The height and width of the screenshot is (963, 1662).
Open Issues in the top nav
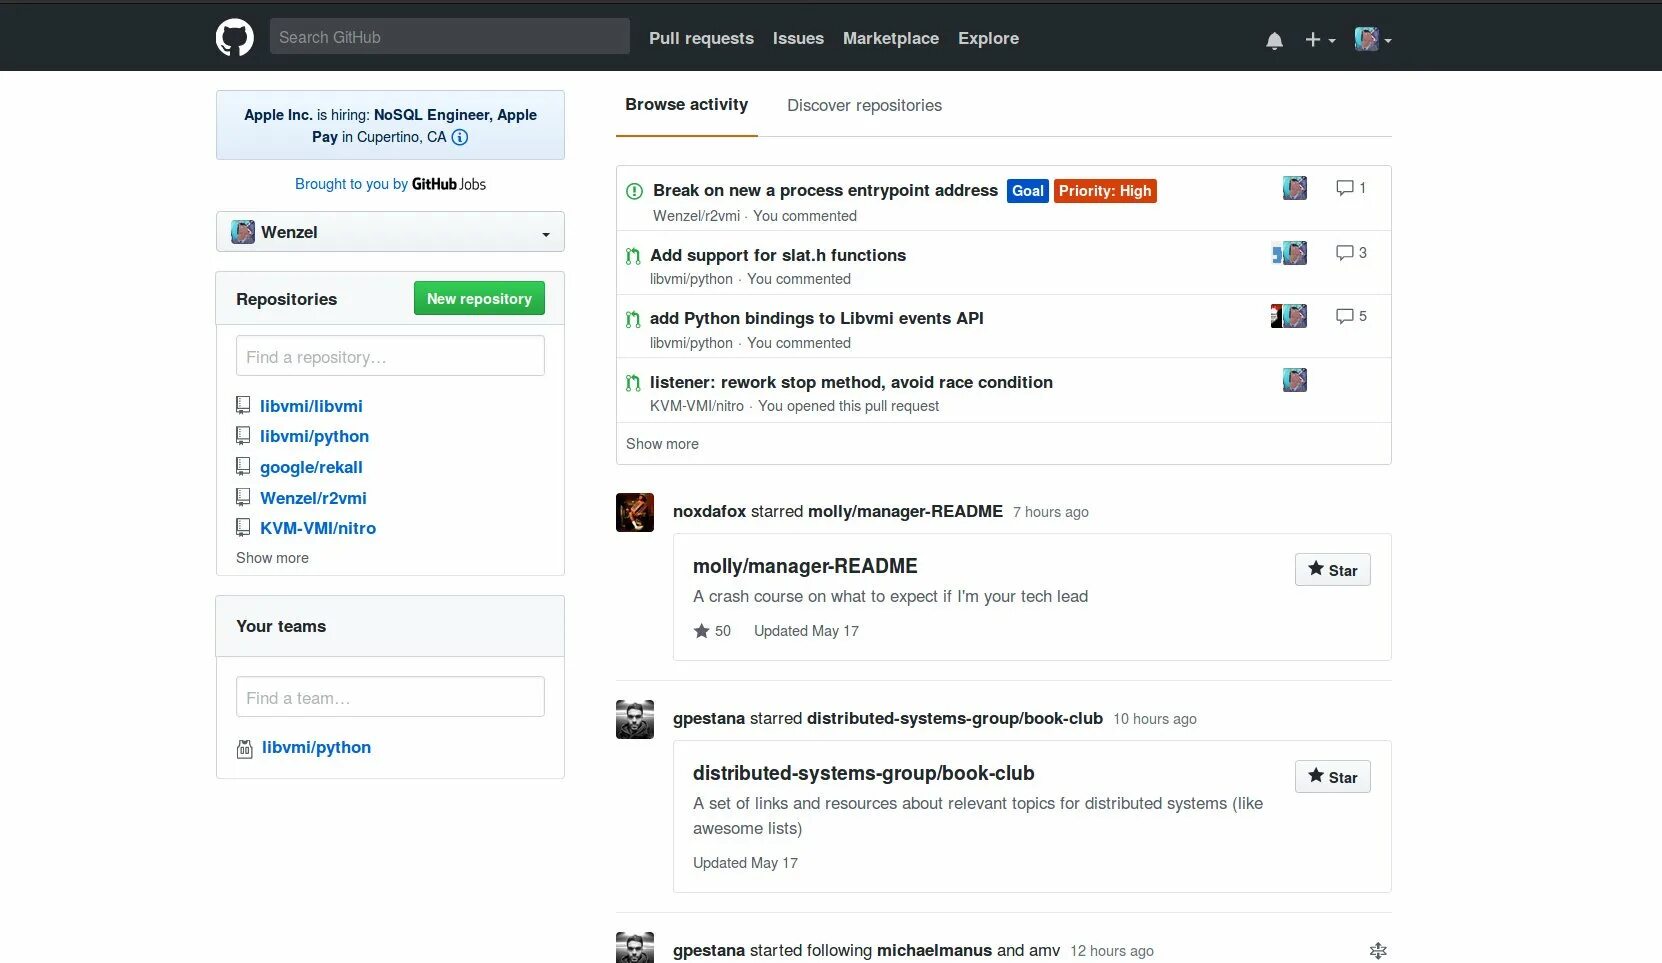click(798, 38)
